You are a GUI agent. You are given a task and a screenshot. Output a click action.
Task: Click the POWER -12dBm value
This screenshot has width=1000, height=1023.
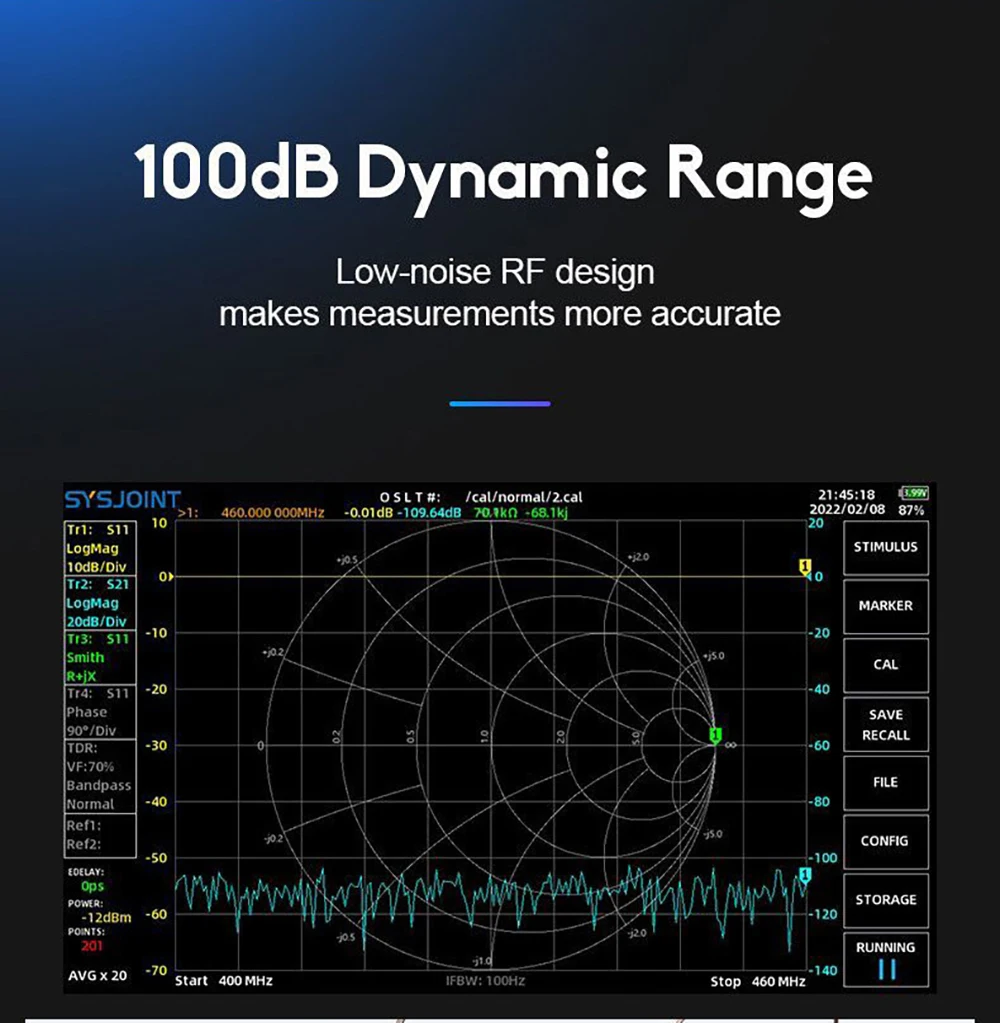[106, 917]
